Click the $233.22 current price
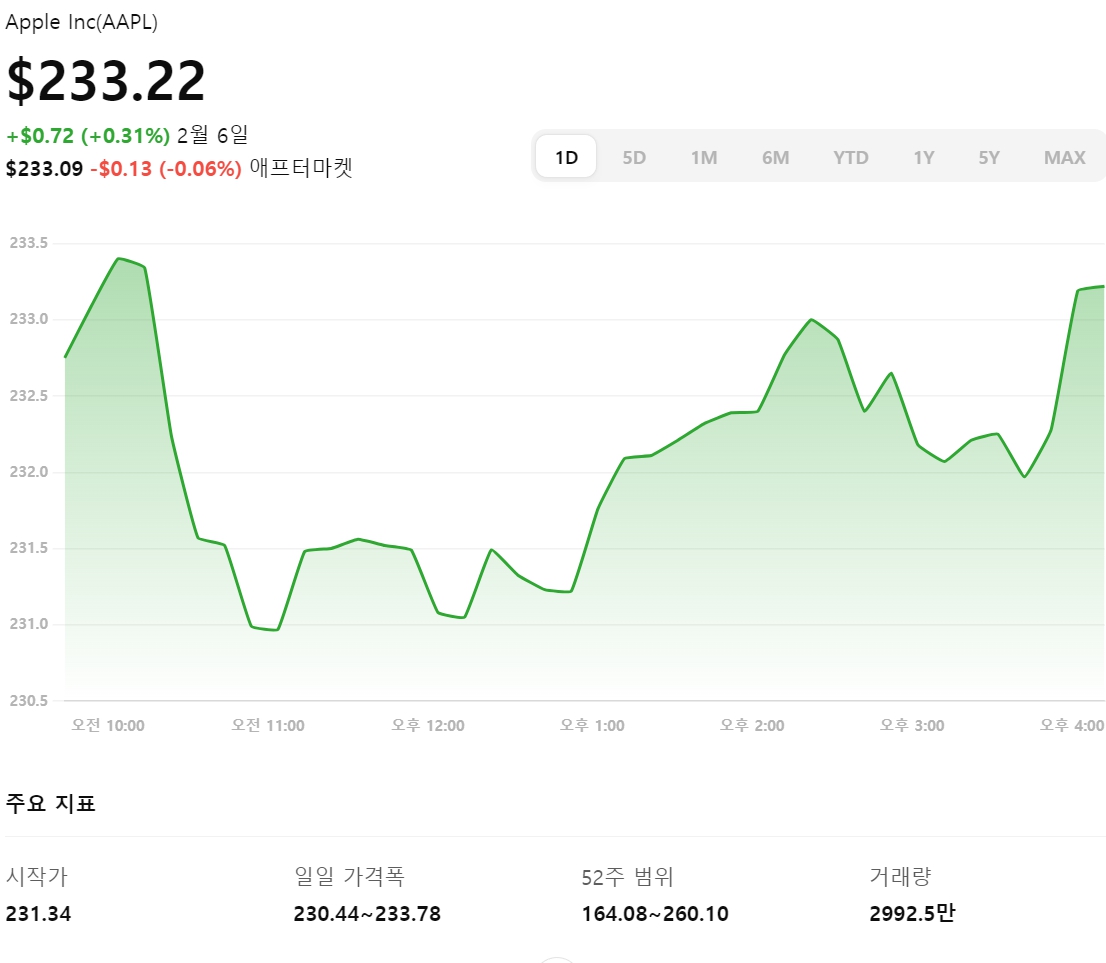Screen dimensions: 1106x963 tap(106, 80)
